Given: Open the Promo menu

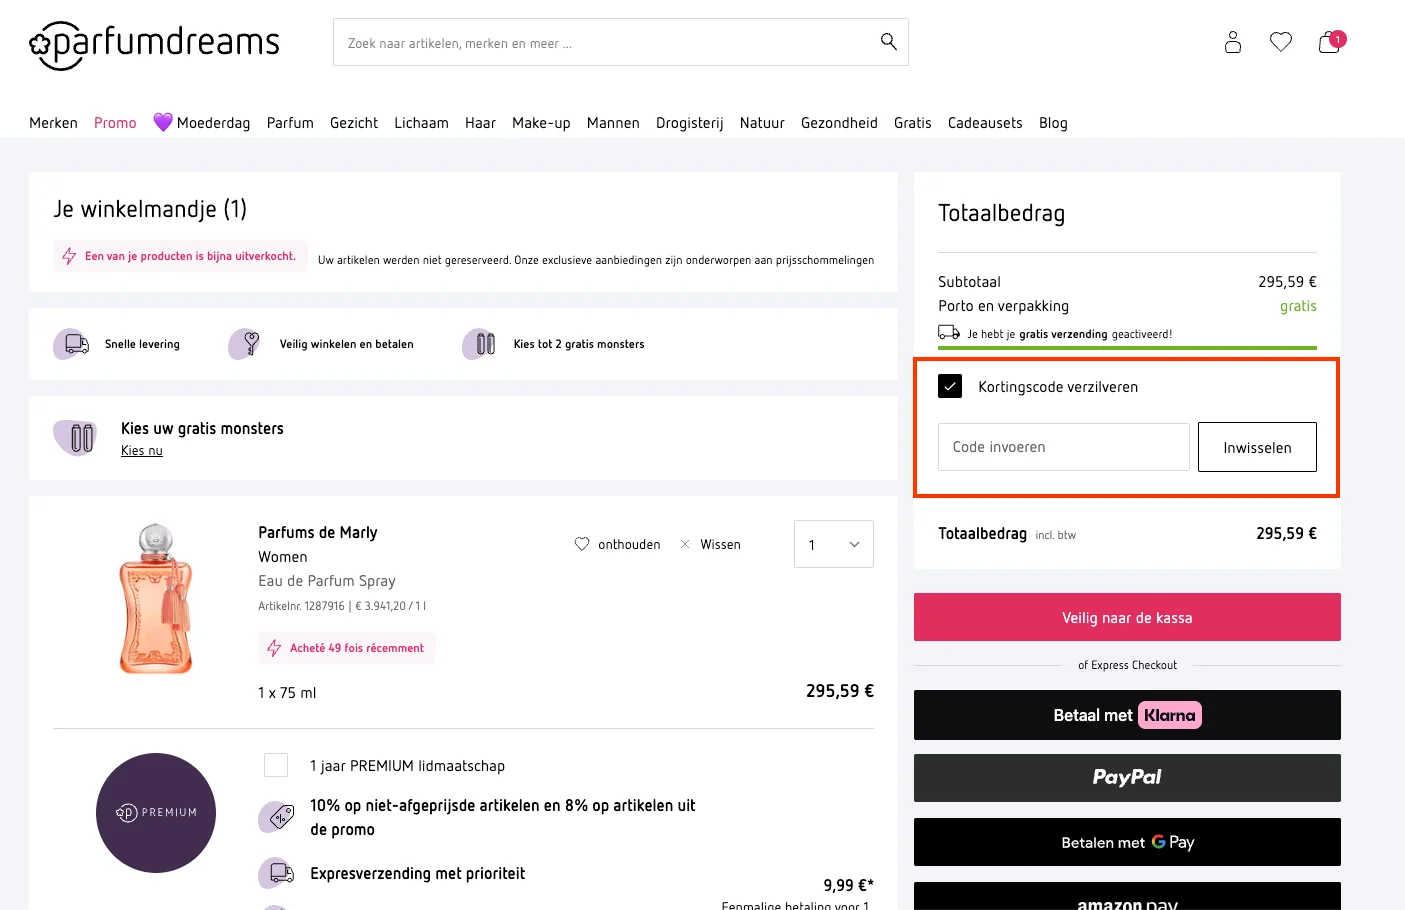Looking at the screenshot, I should tap(115, 123).
